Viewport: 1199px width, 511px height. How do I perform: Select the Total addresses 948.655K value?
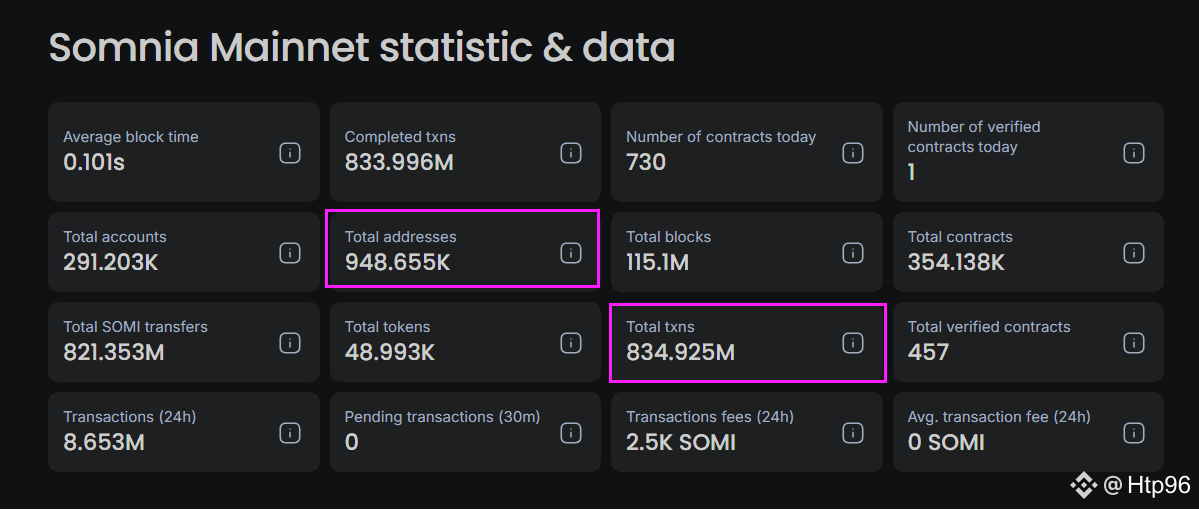tap(397, 263)
